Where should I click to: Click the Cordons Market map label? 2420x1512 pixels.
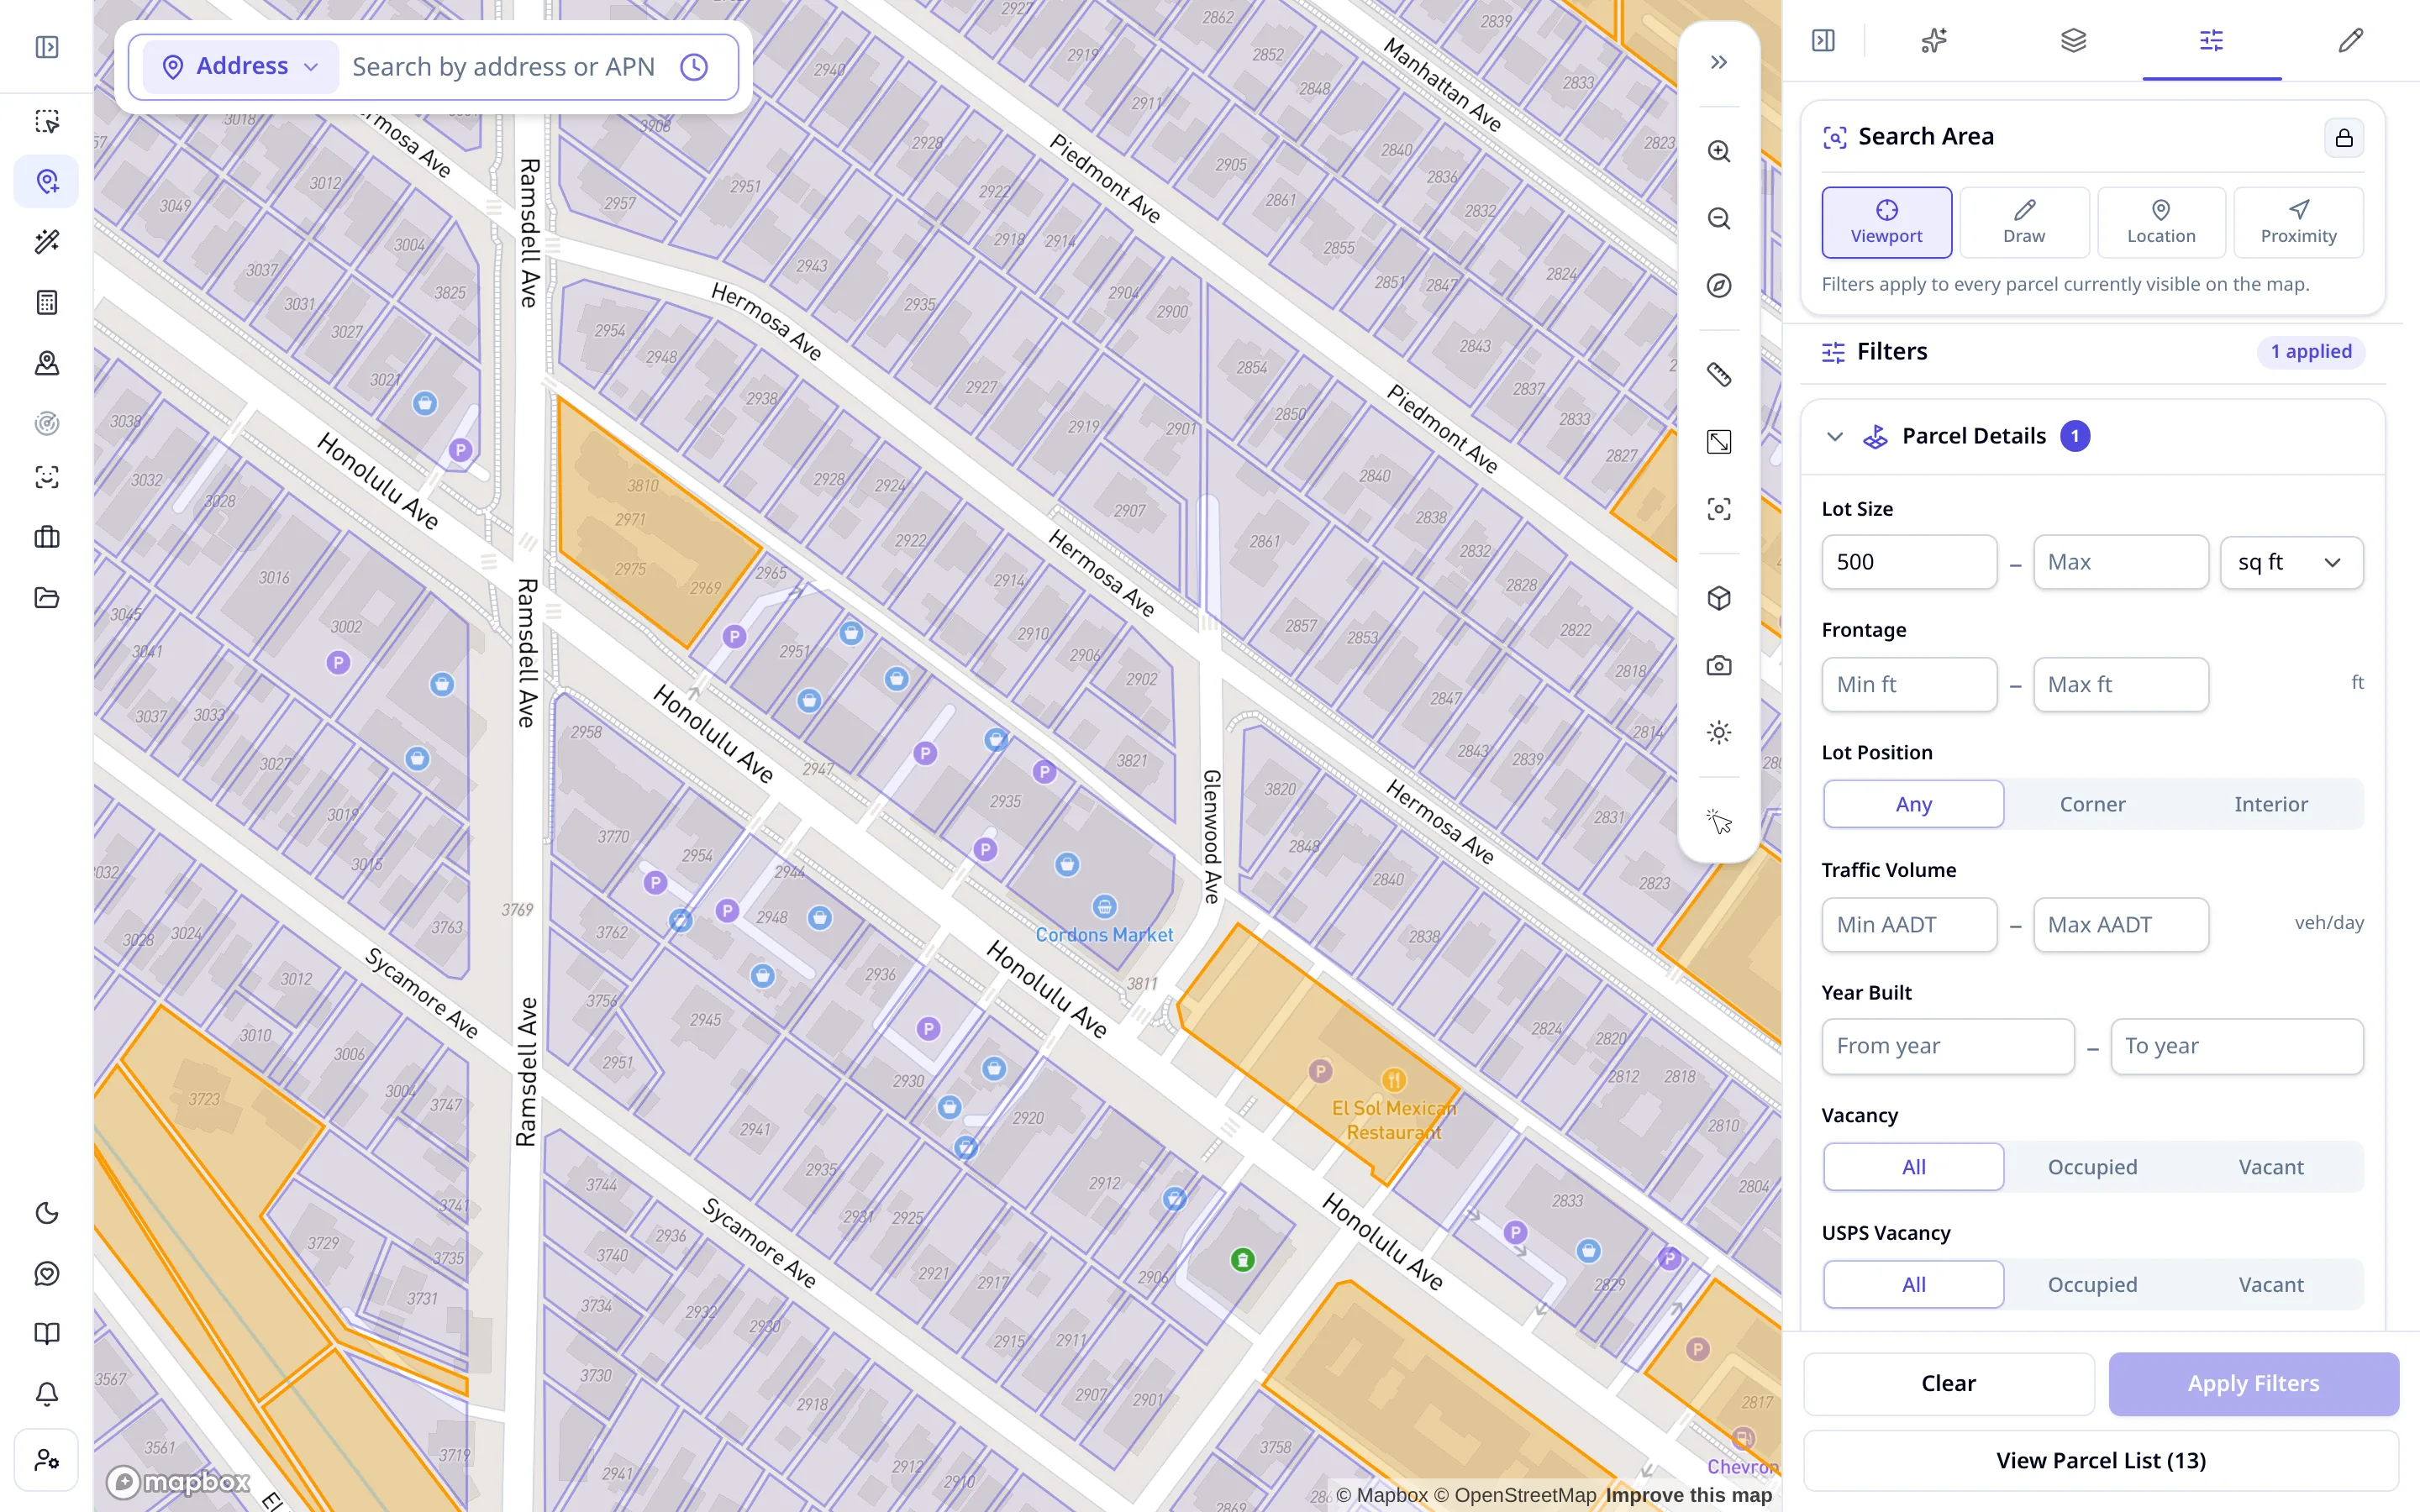1104,935
